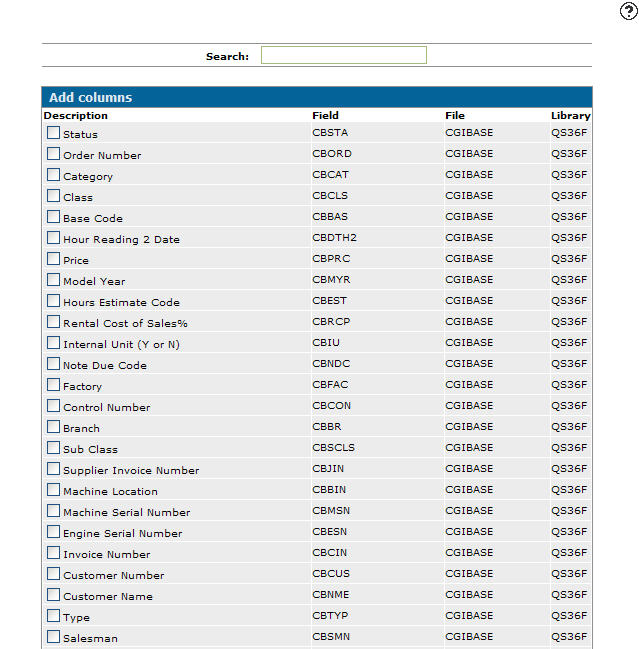Check the Status column checkbox
This screenshot has height=649, width=639.
pos(53,132)
